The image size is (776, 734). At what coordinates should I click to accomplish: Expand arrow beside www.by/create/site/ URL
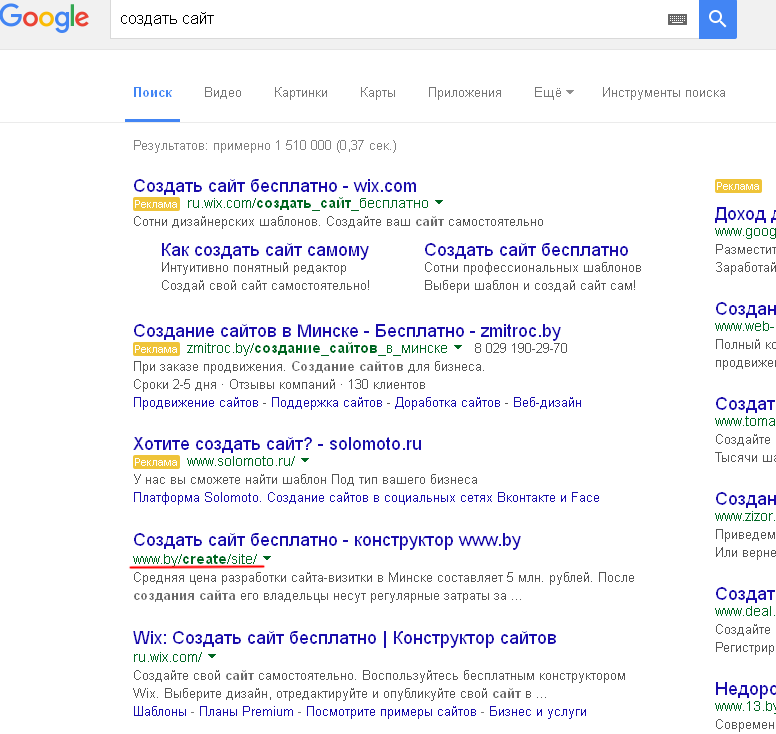(267, 559)
